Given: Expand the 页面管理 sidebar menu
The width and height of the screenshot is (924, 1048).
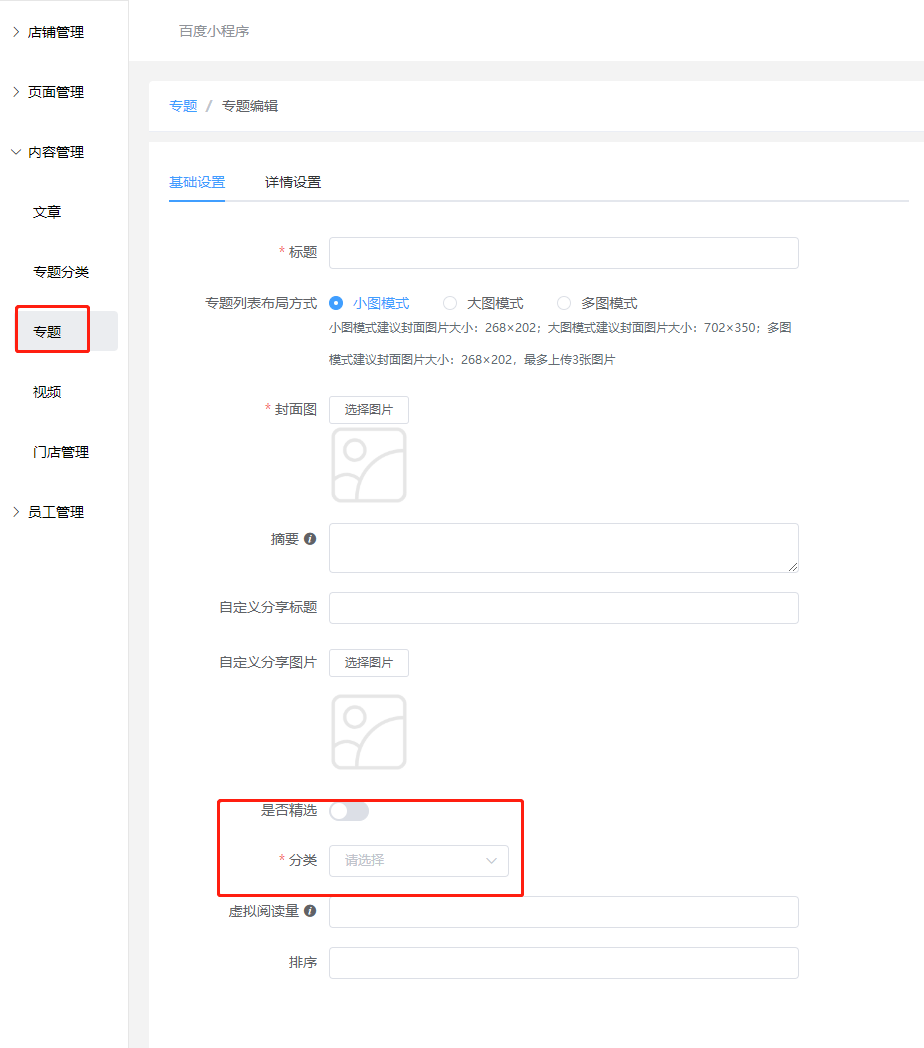Looking at the screenshot, I should [x=56, y=92].
